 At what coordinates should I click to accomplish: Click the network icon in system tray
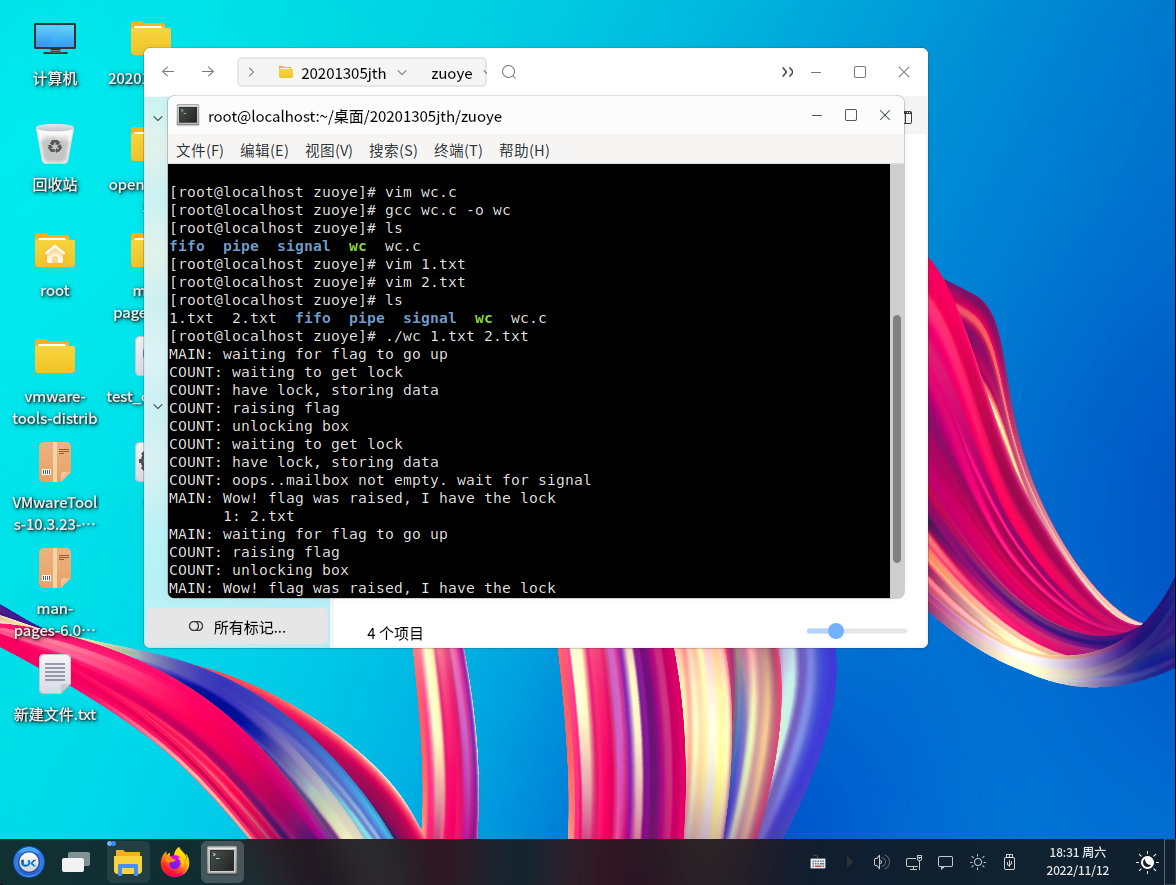click(913, 862)
